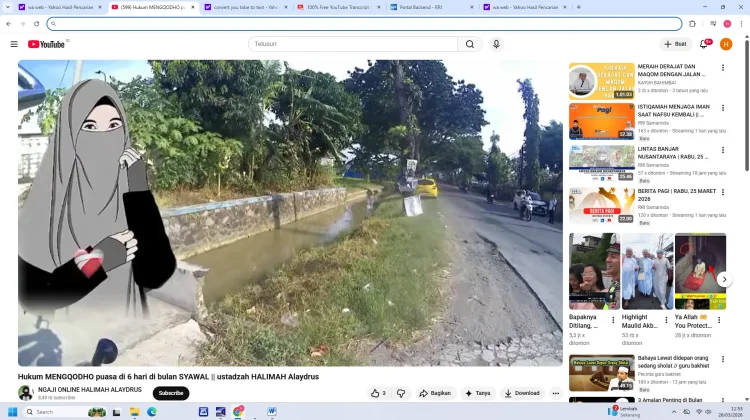750x420 pixels.
Task: Open LINTAS BANJAR NUSANTARAYA thumbnail
Action: click(x=602, y=164)
